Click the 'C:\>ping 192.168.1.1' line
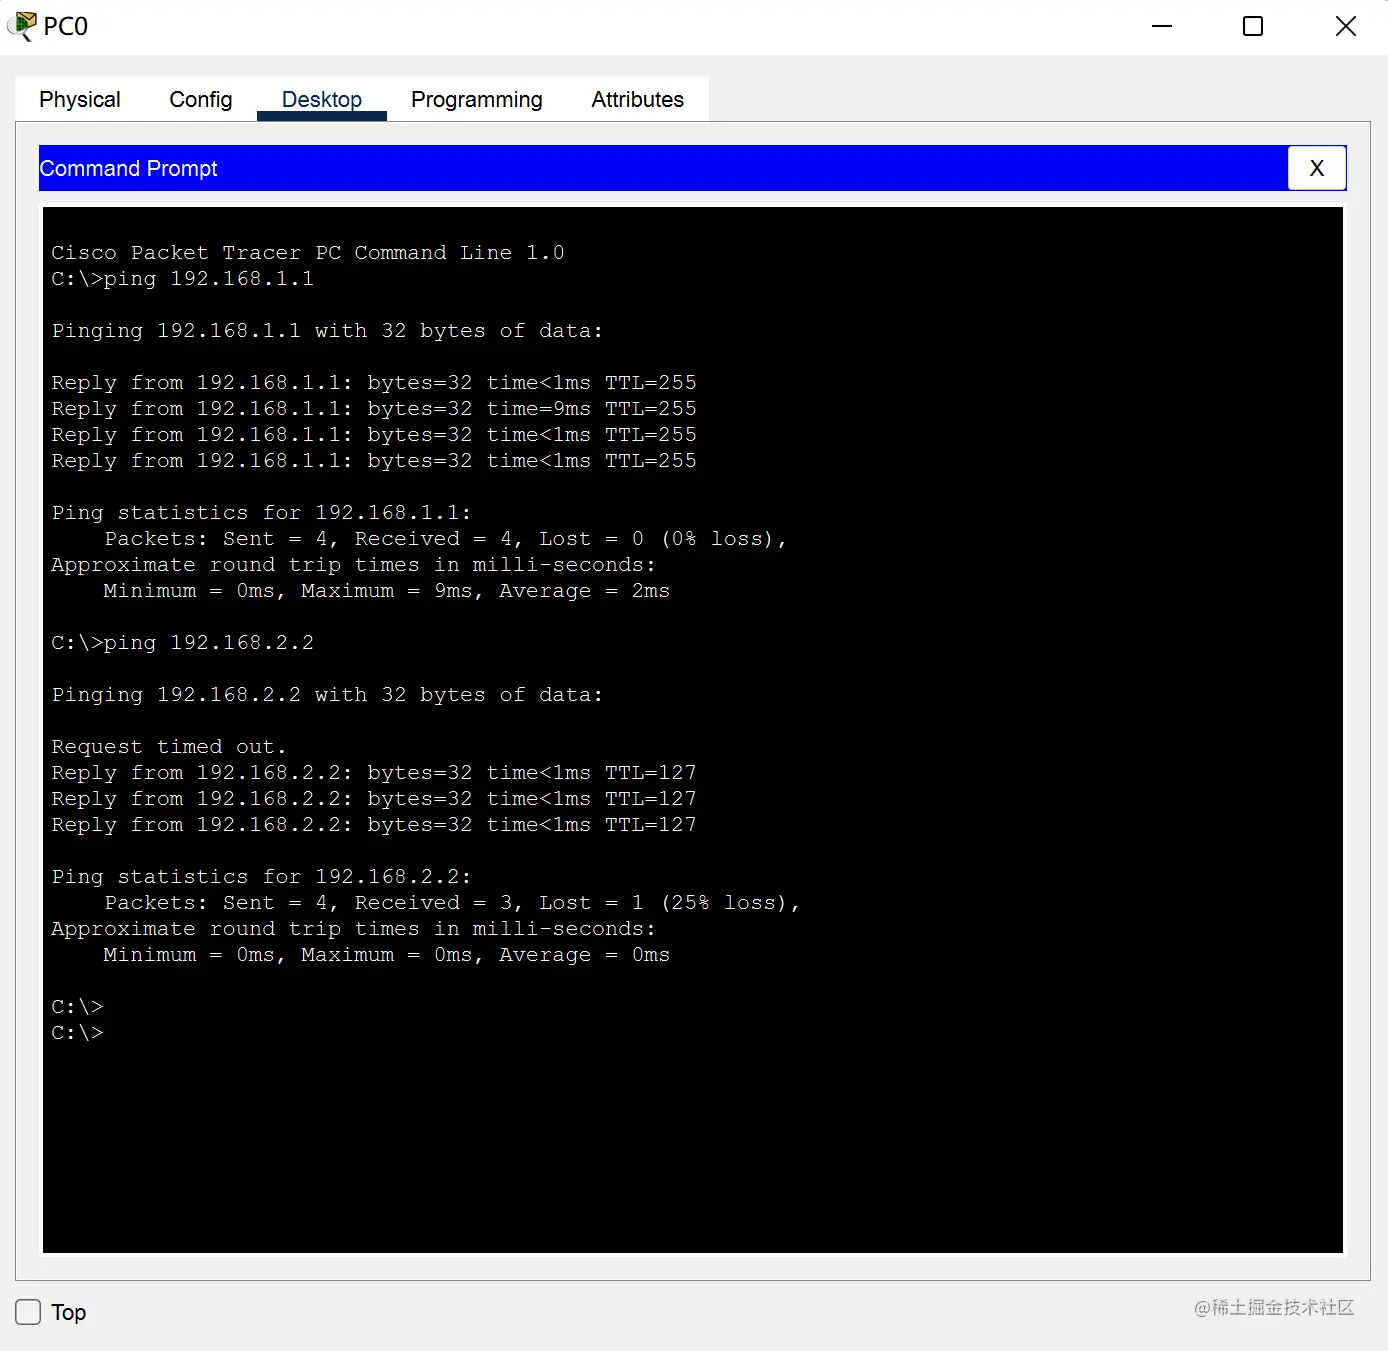This screenshot has width=1388, height=1351. click(183, 279)
